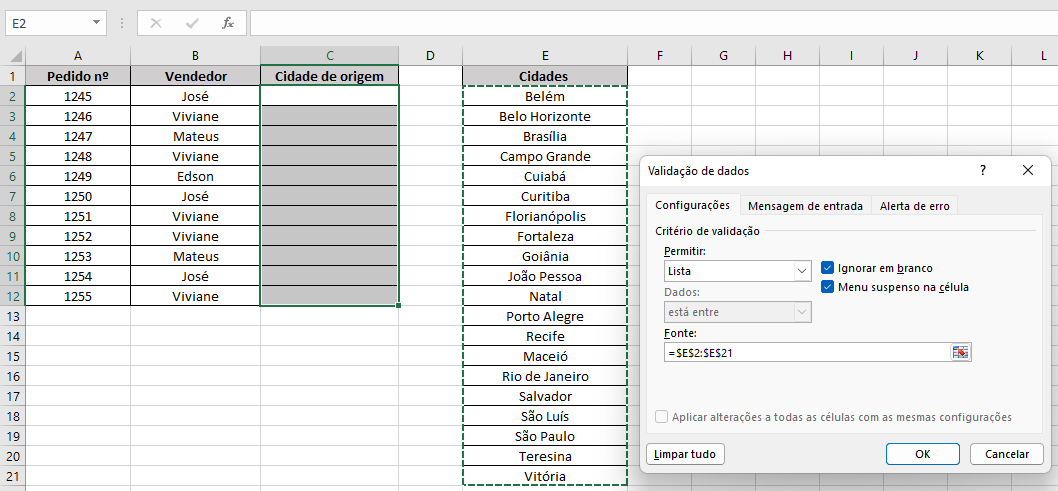Click the help question mark in dialog
The image size is (1058, 491).
pos(983,171)
